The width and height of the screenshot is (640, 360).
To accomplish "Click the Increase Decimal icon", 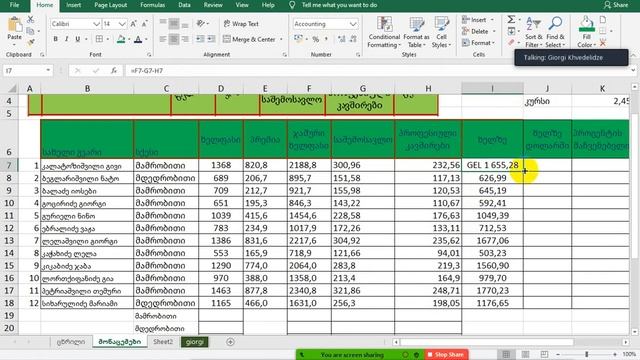I will 342,39.
